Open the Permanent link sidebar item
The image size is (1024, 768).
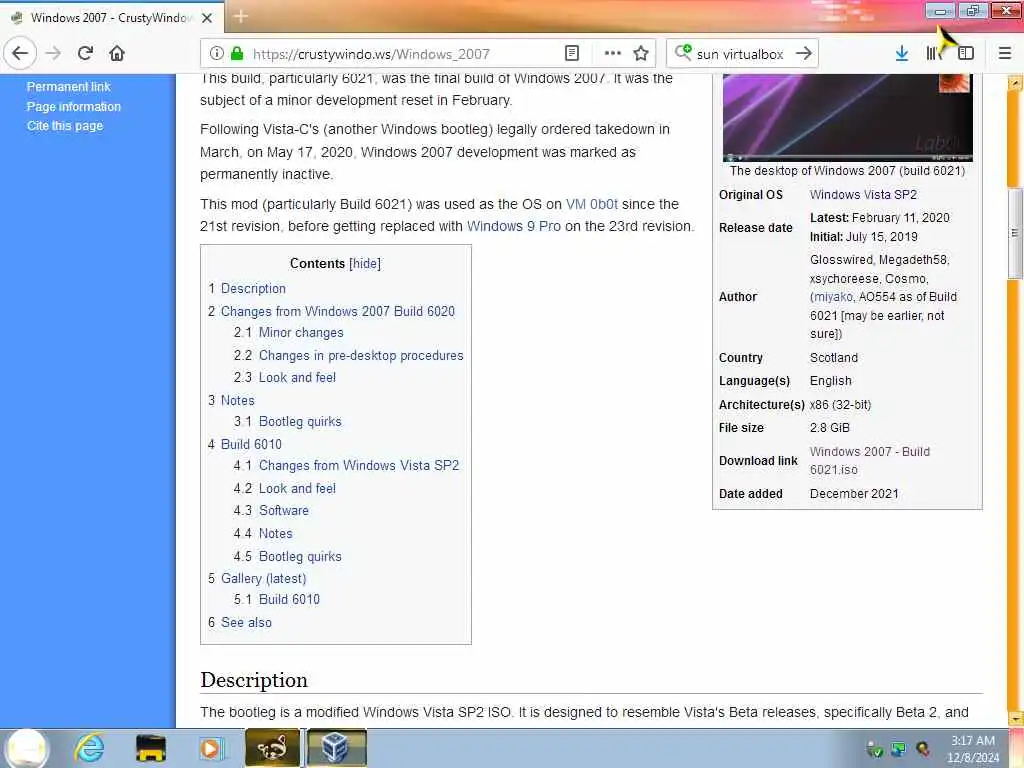69,86
